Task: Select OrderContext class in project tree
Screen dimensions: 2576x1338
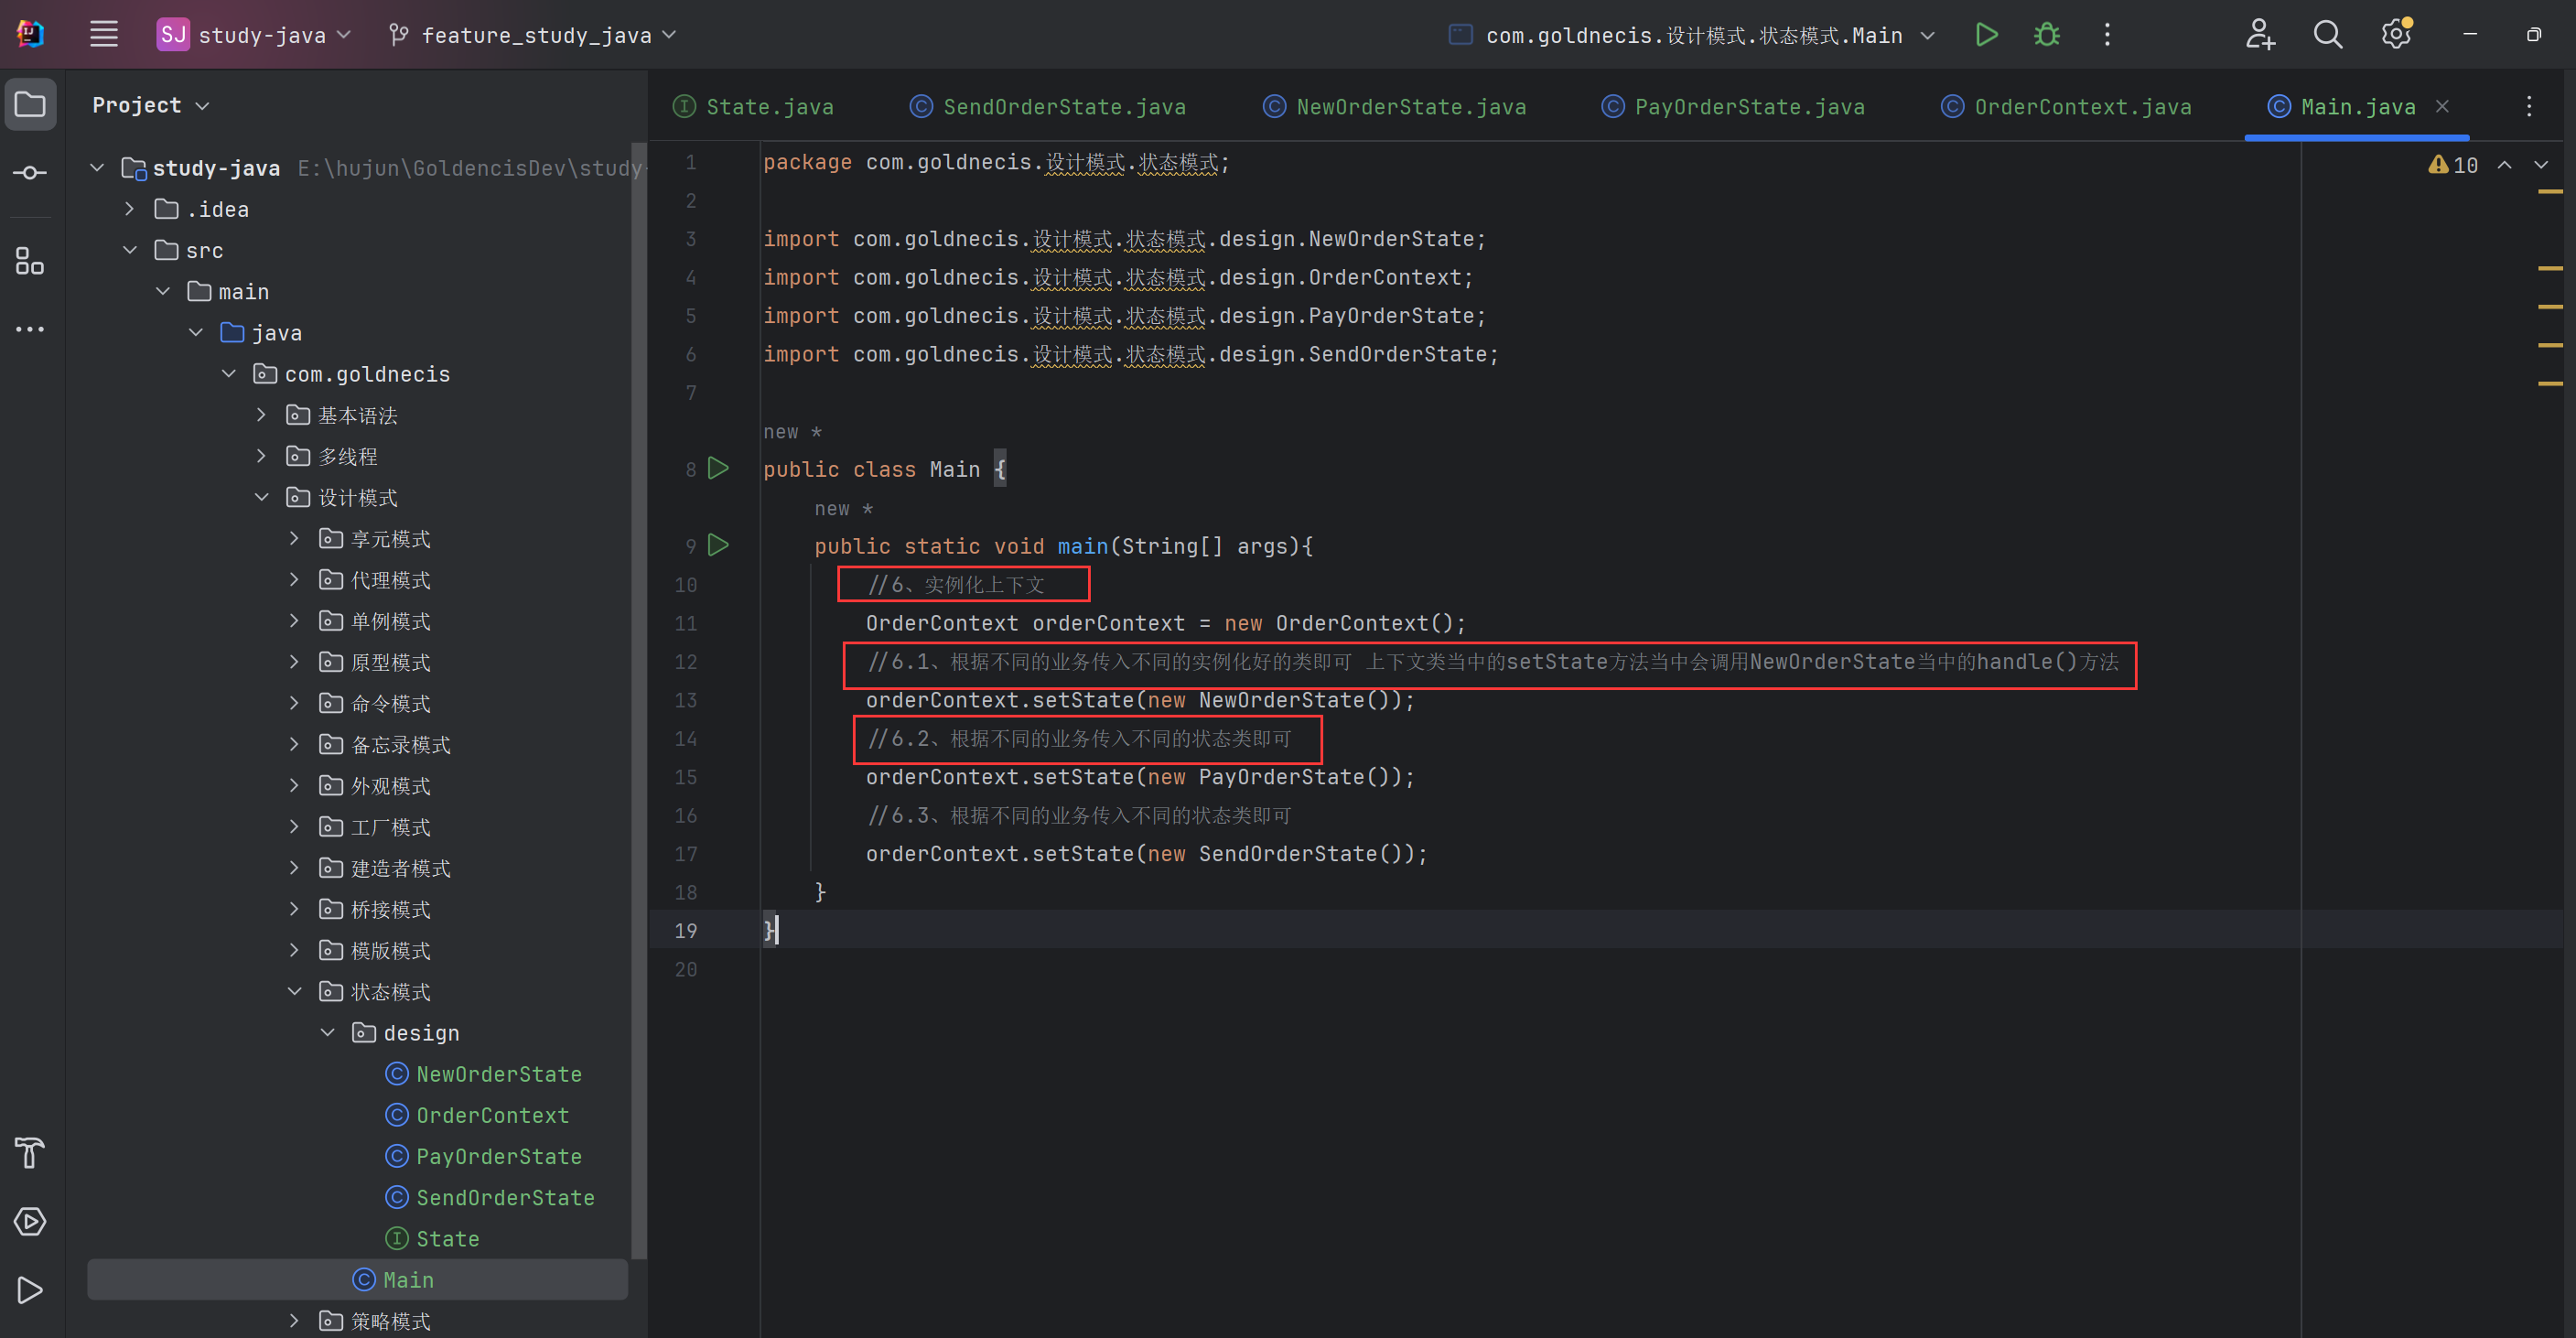Action: coord(478,1115)
